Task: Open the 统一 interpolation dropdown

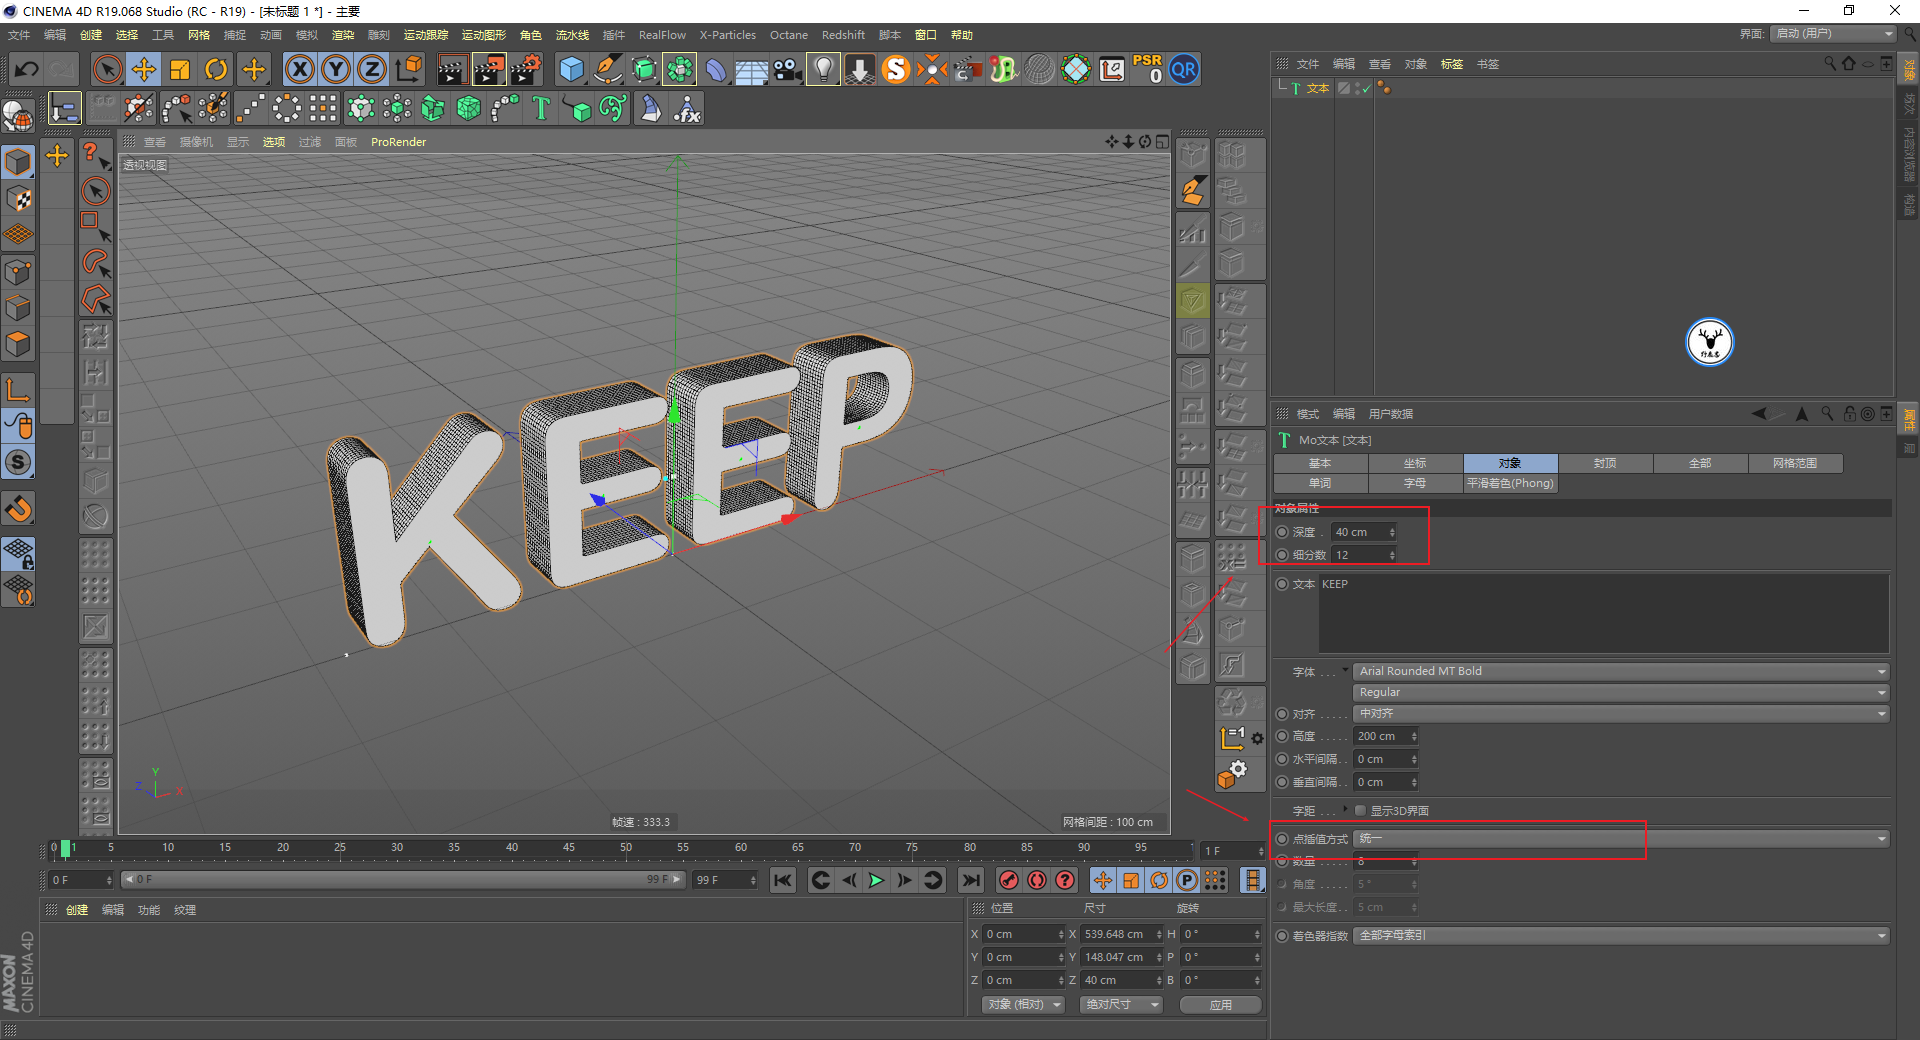Action: click(1621, 838)
